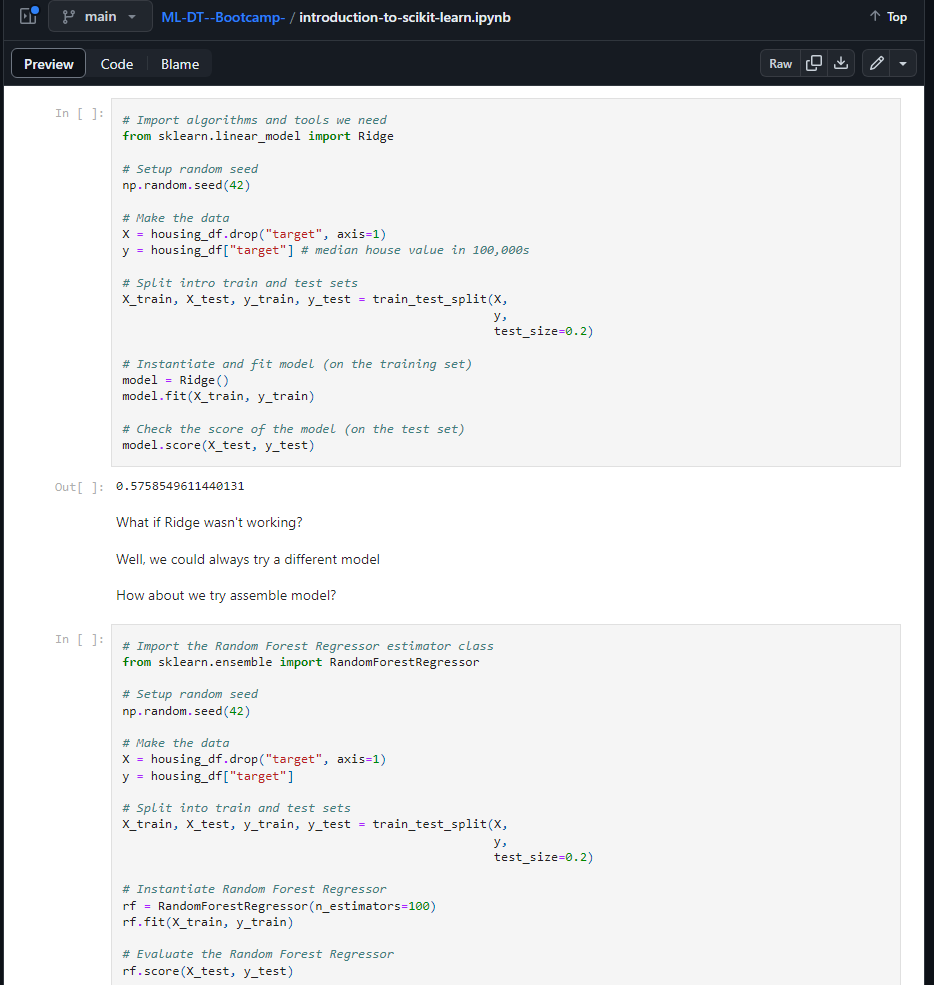
Task: Click the Ridge model code cell
Action: coord(506,282)
